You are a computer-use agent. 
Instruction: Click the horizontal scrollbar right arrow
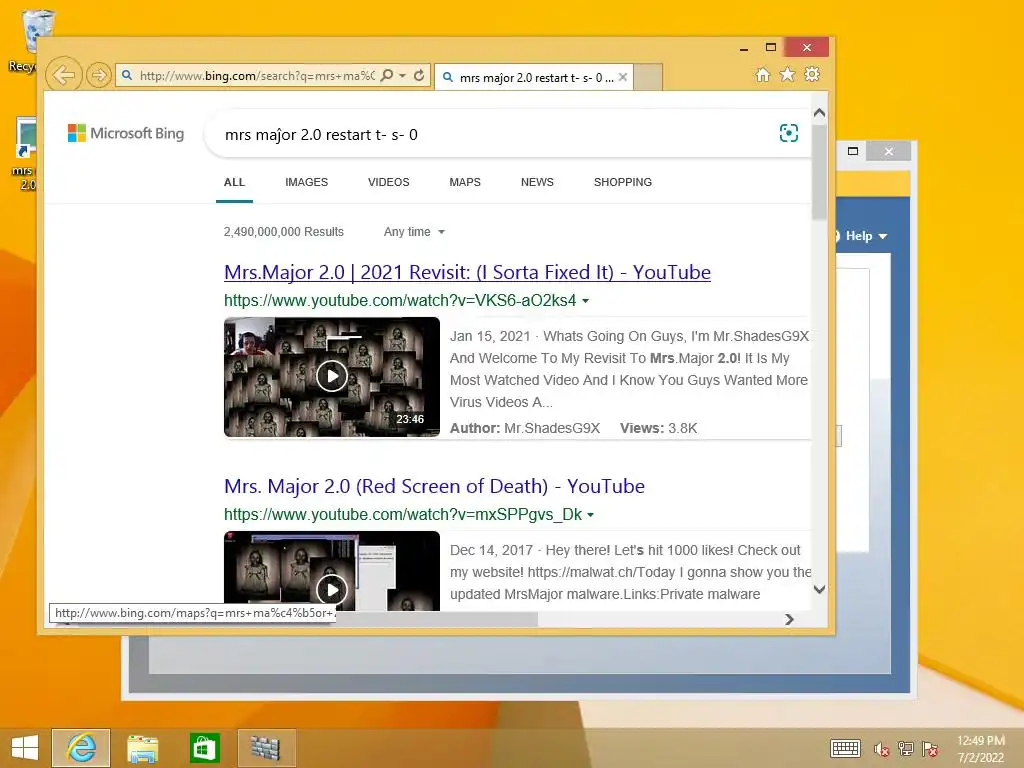point(790,619)
